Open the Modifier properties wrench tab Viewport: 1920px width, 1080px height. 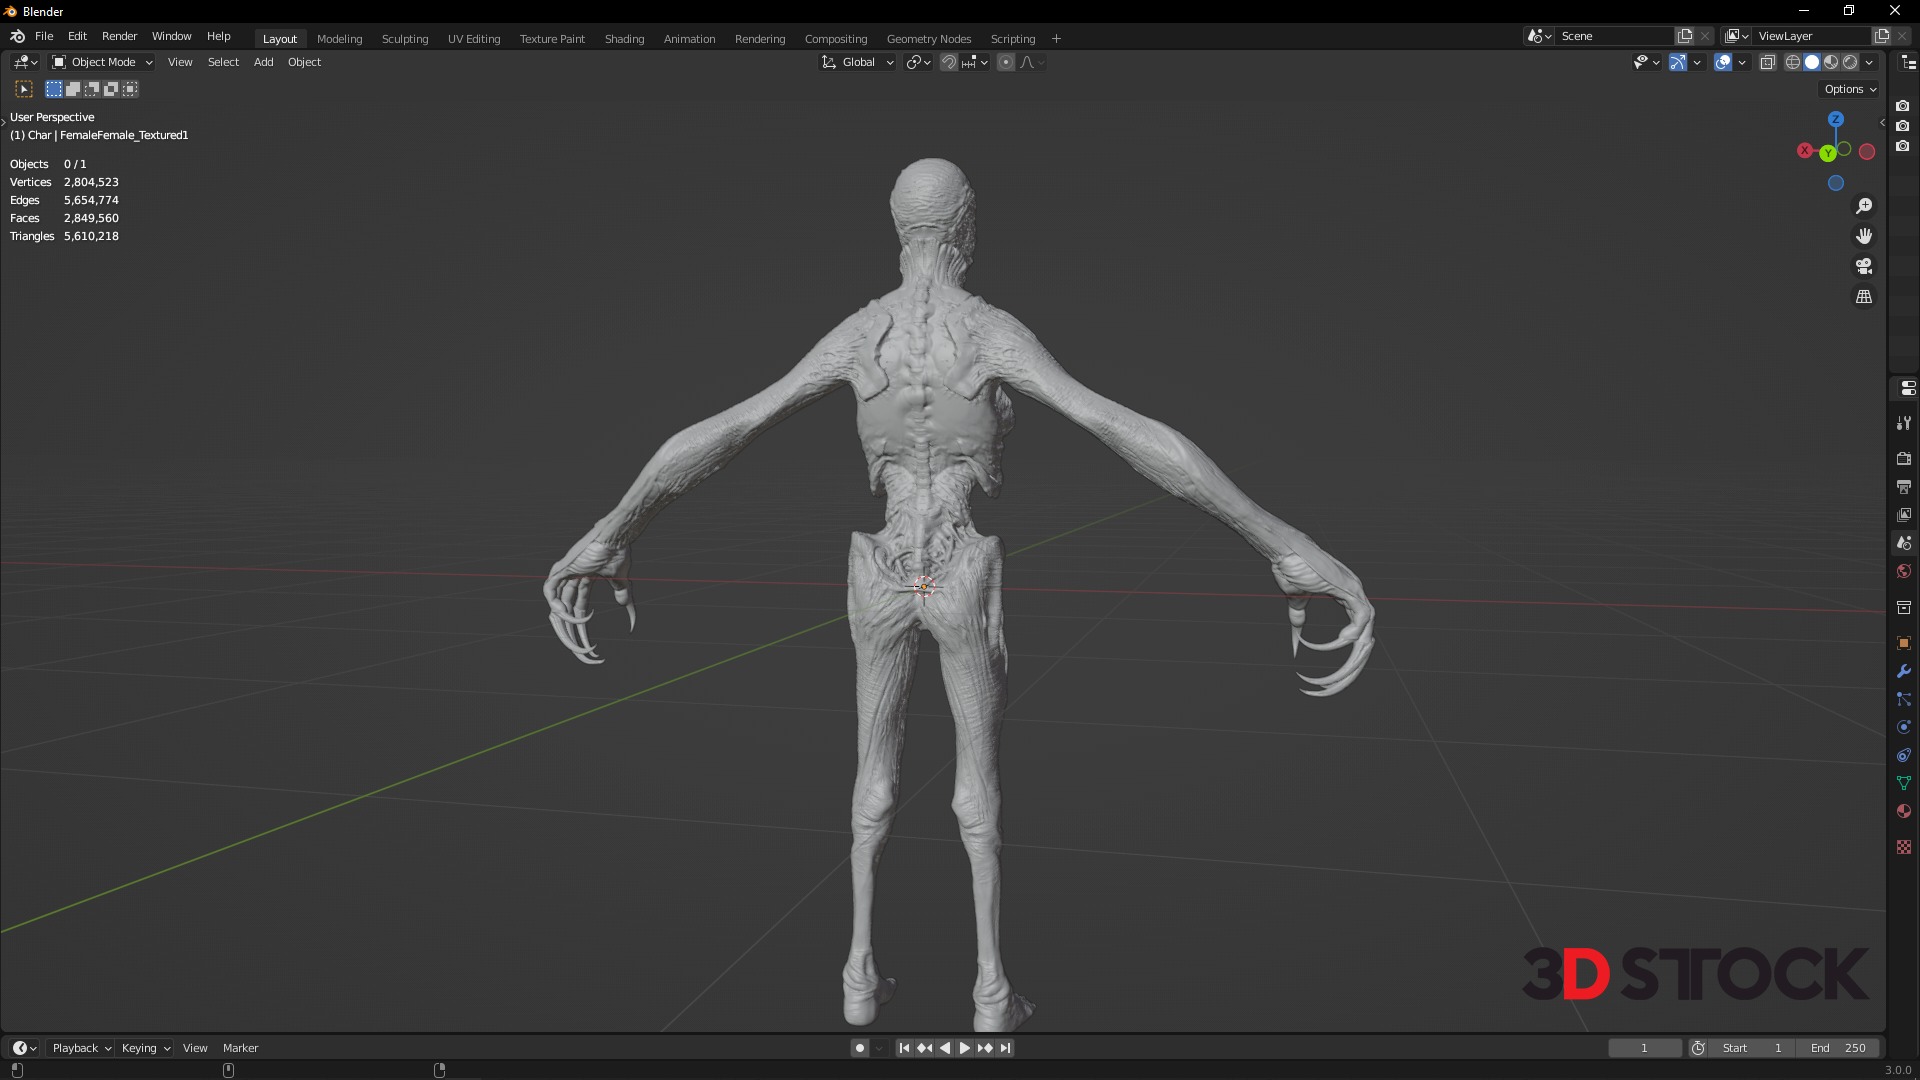click(1904, 671)
